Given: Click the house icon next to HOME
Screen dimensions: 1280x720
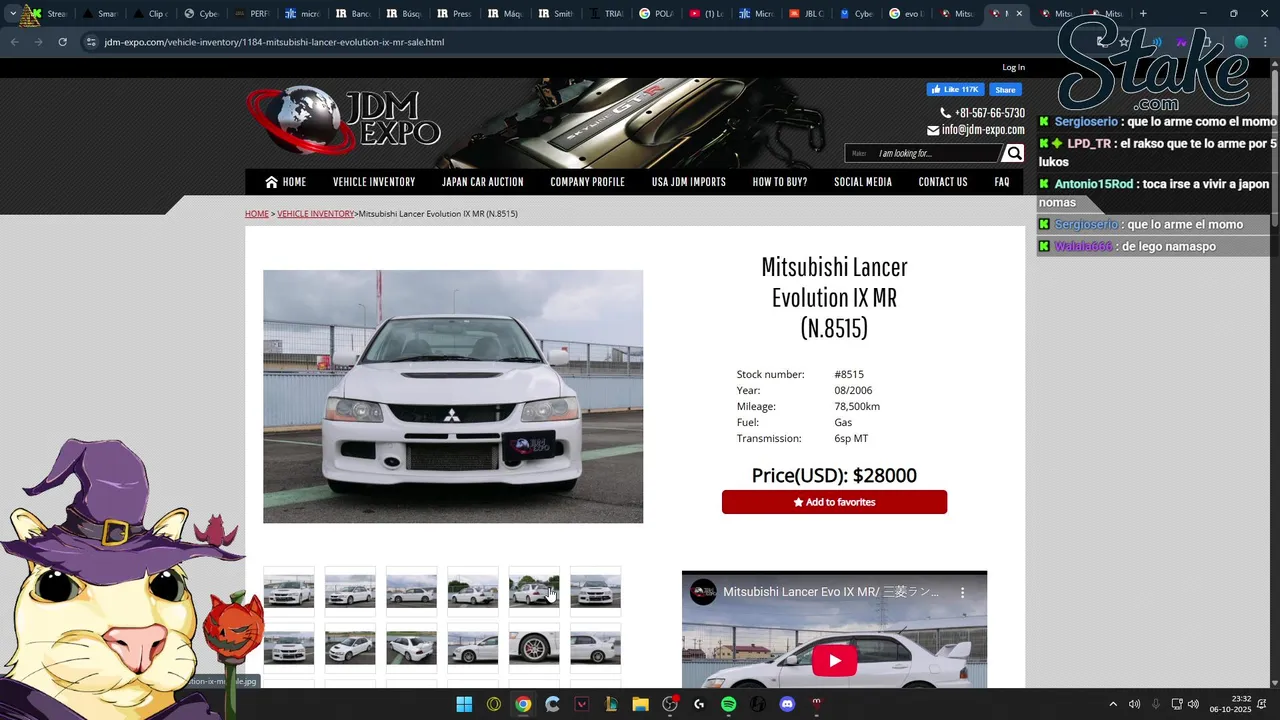Looking at the screenshot, I should click(271, 182).
